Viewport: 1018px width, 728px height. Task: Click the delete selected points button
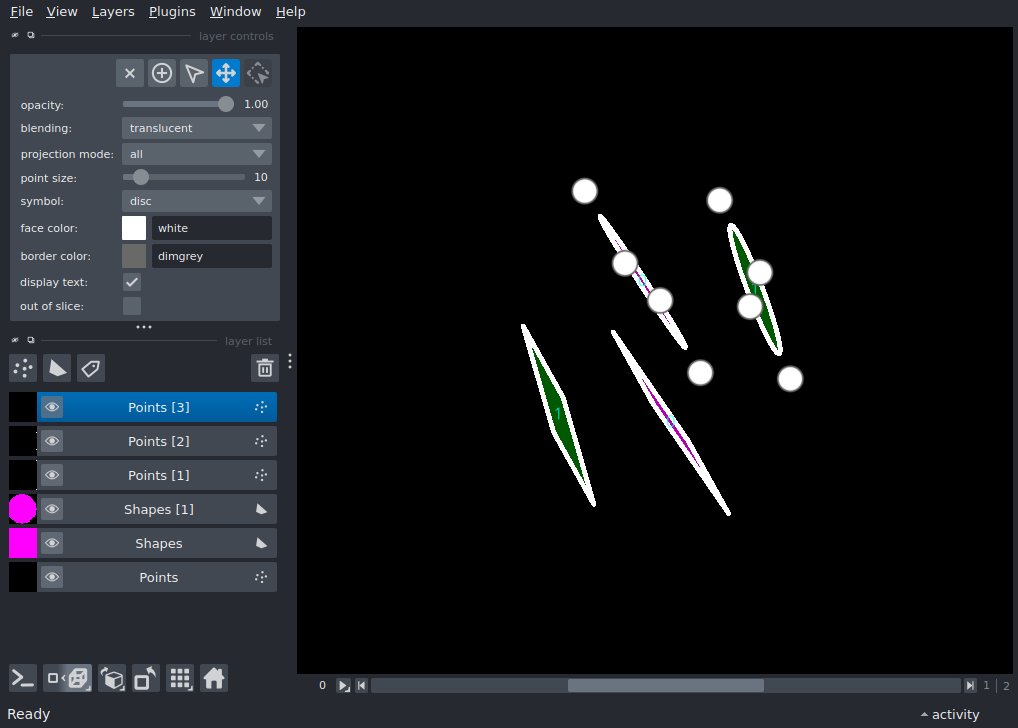coord(130,73)
